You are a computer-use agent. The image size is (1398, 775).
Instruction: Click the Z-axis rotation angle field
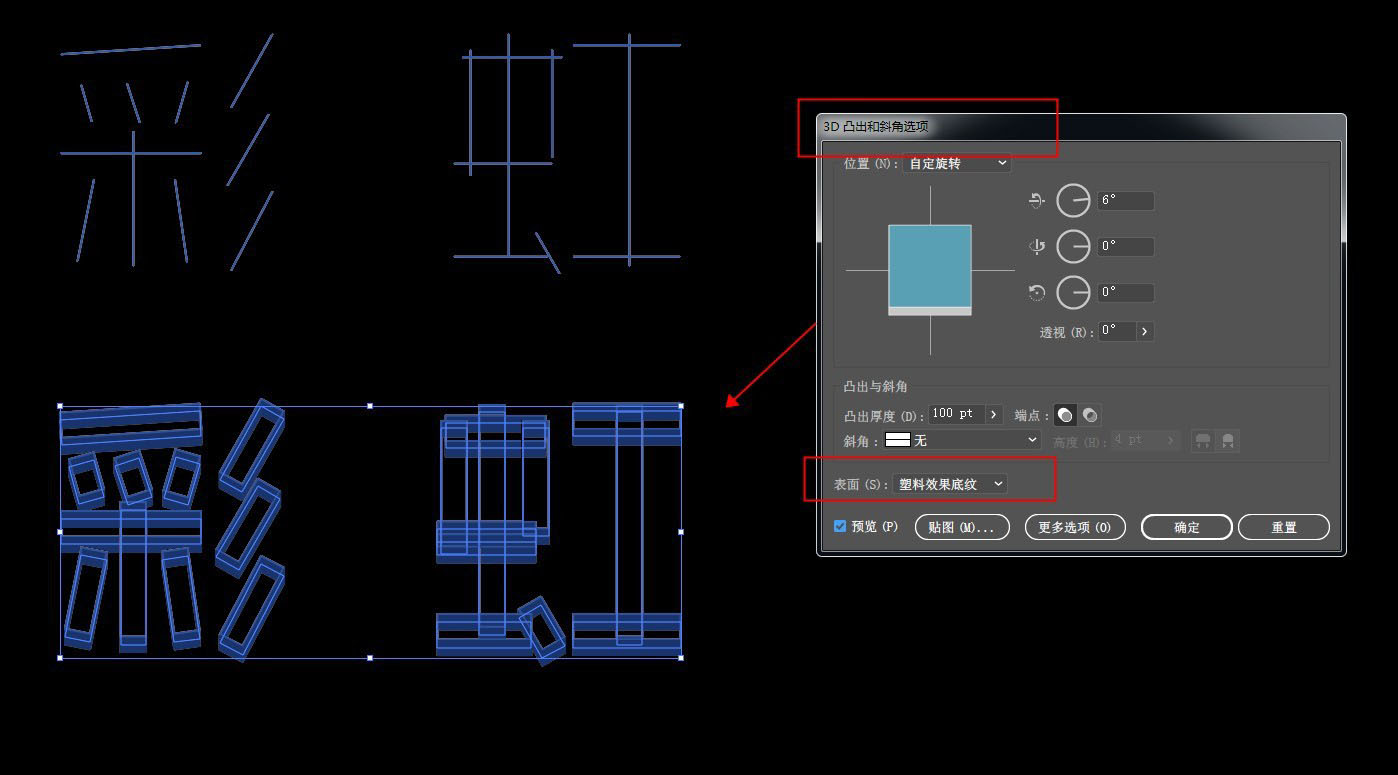[x=1126, y=292]
